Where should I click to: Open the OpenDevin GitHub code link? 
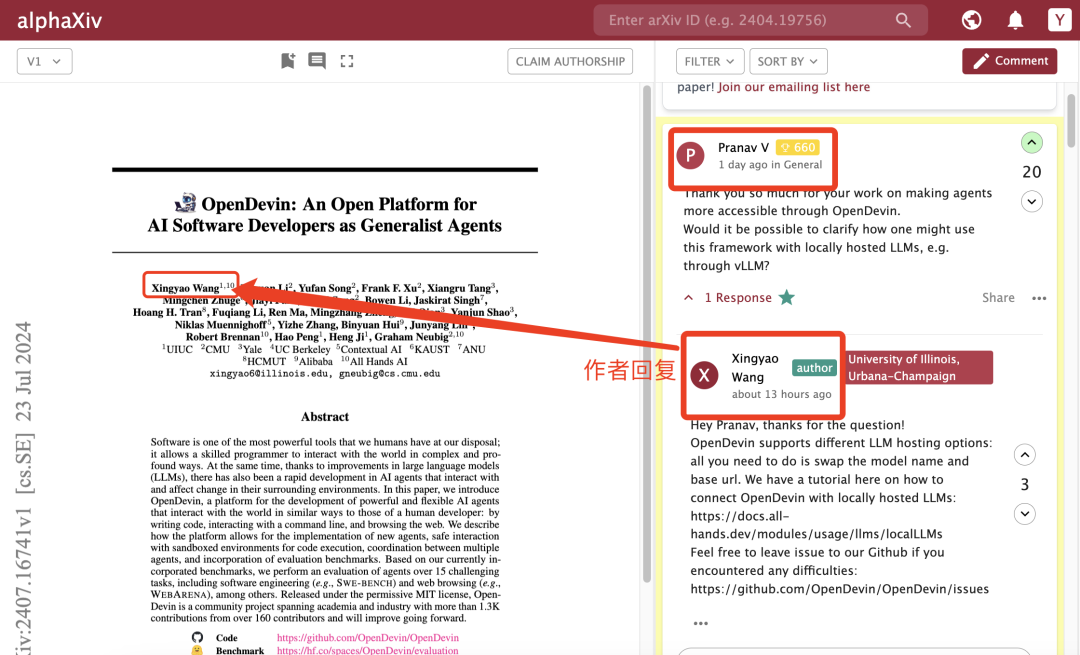[368, 638]
